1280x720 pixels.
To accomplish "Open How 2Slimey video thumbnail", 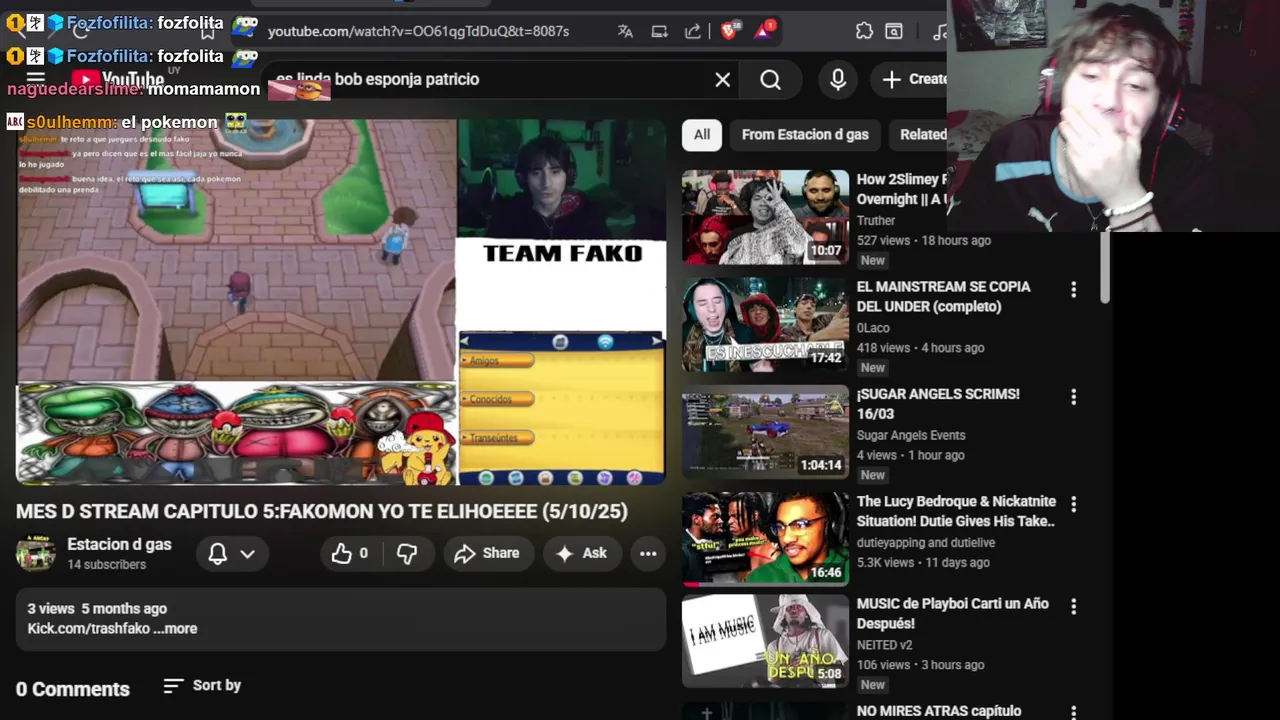I will (x=765, y=217).
